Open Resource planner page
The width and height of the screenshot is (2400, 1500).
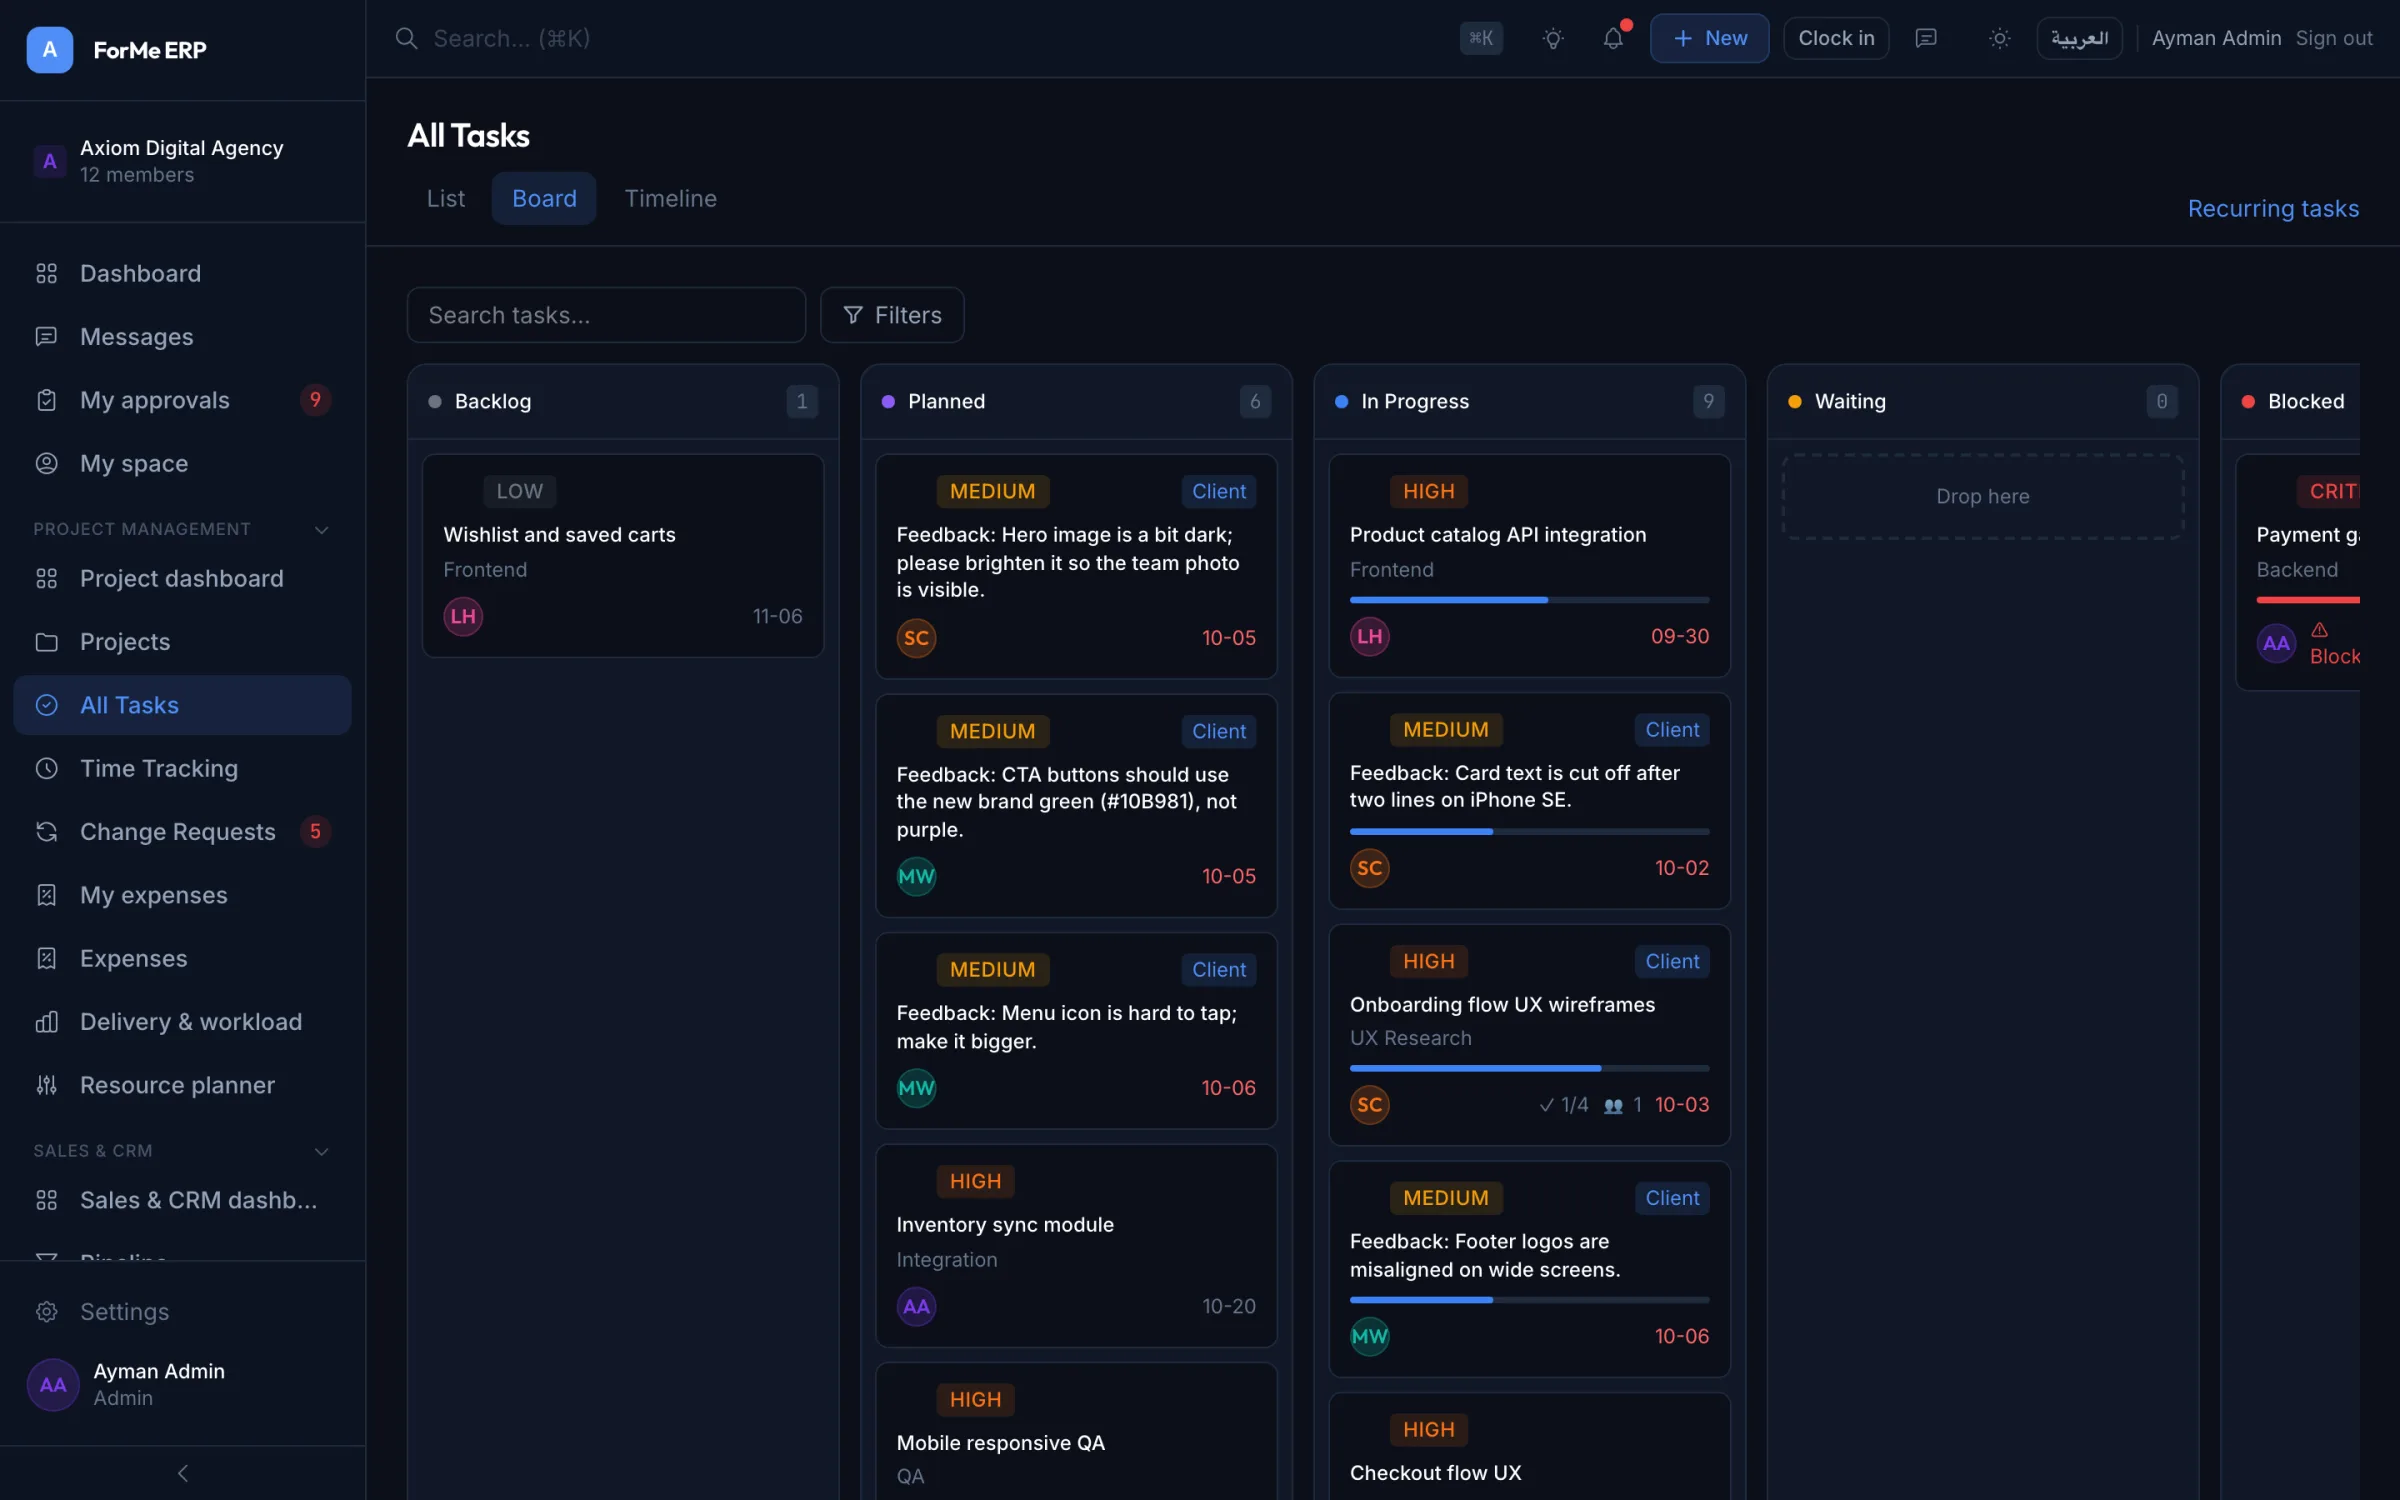(182, 1085)
